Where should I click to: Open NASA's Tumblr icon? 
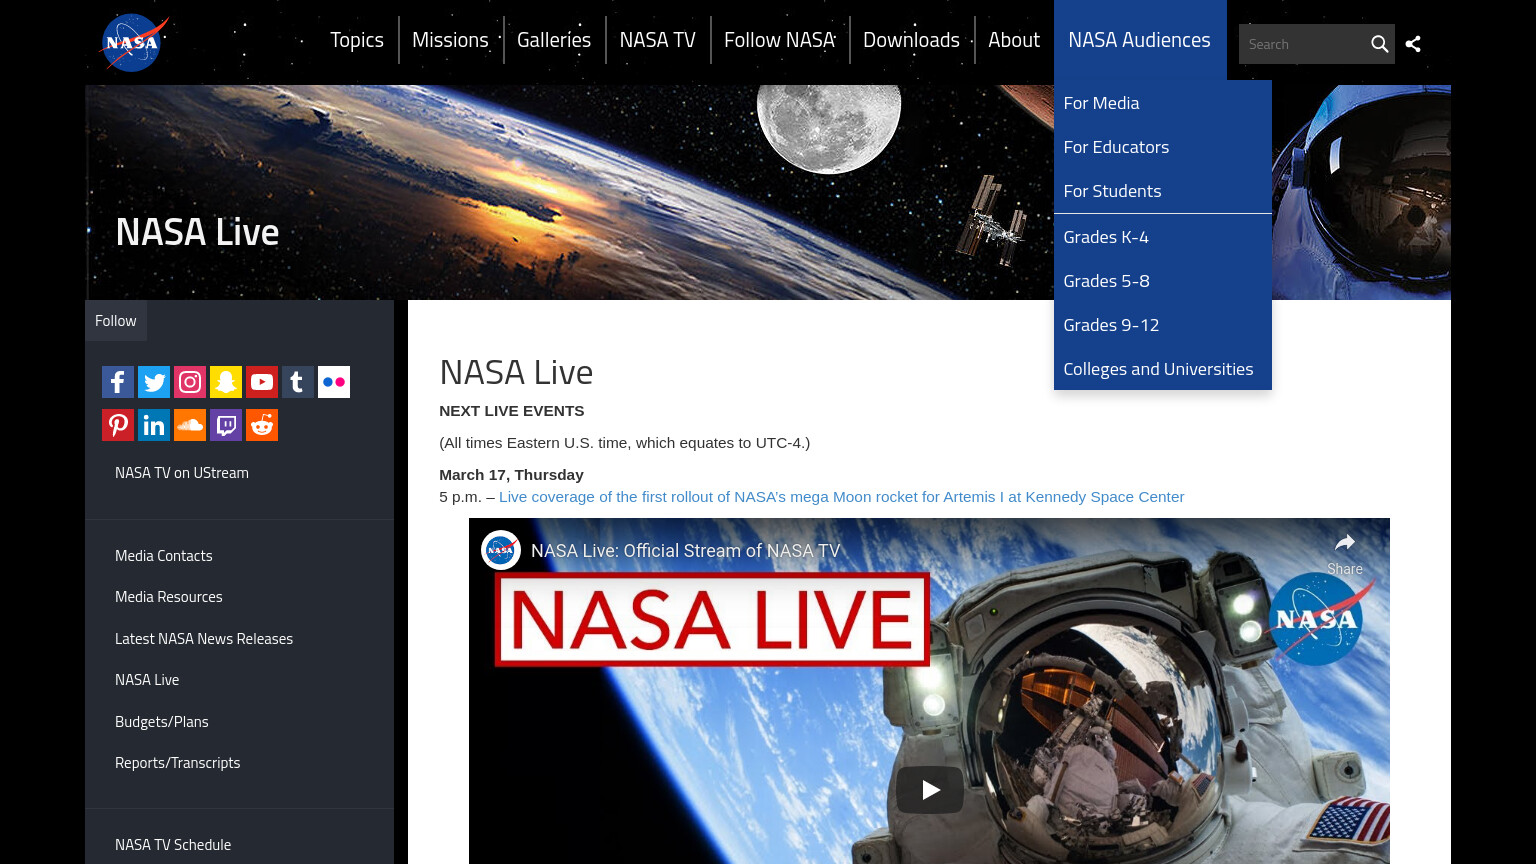(x=298, y=382)
